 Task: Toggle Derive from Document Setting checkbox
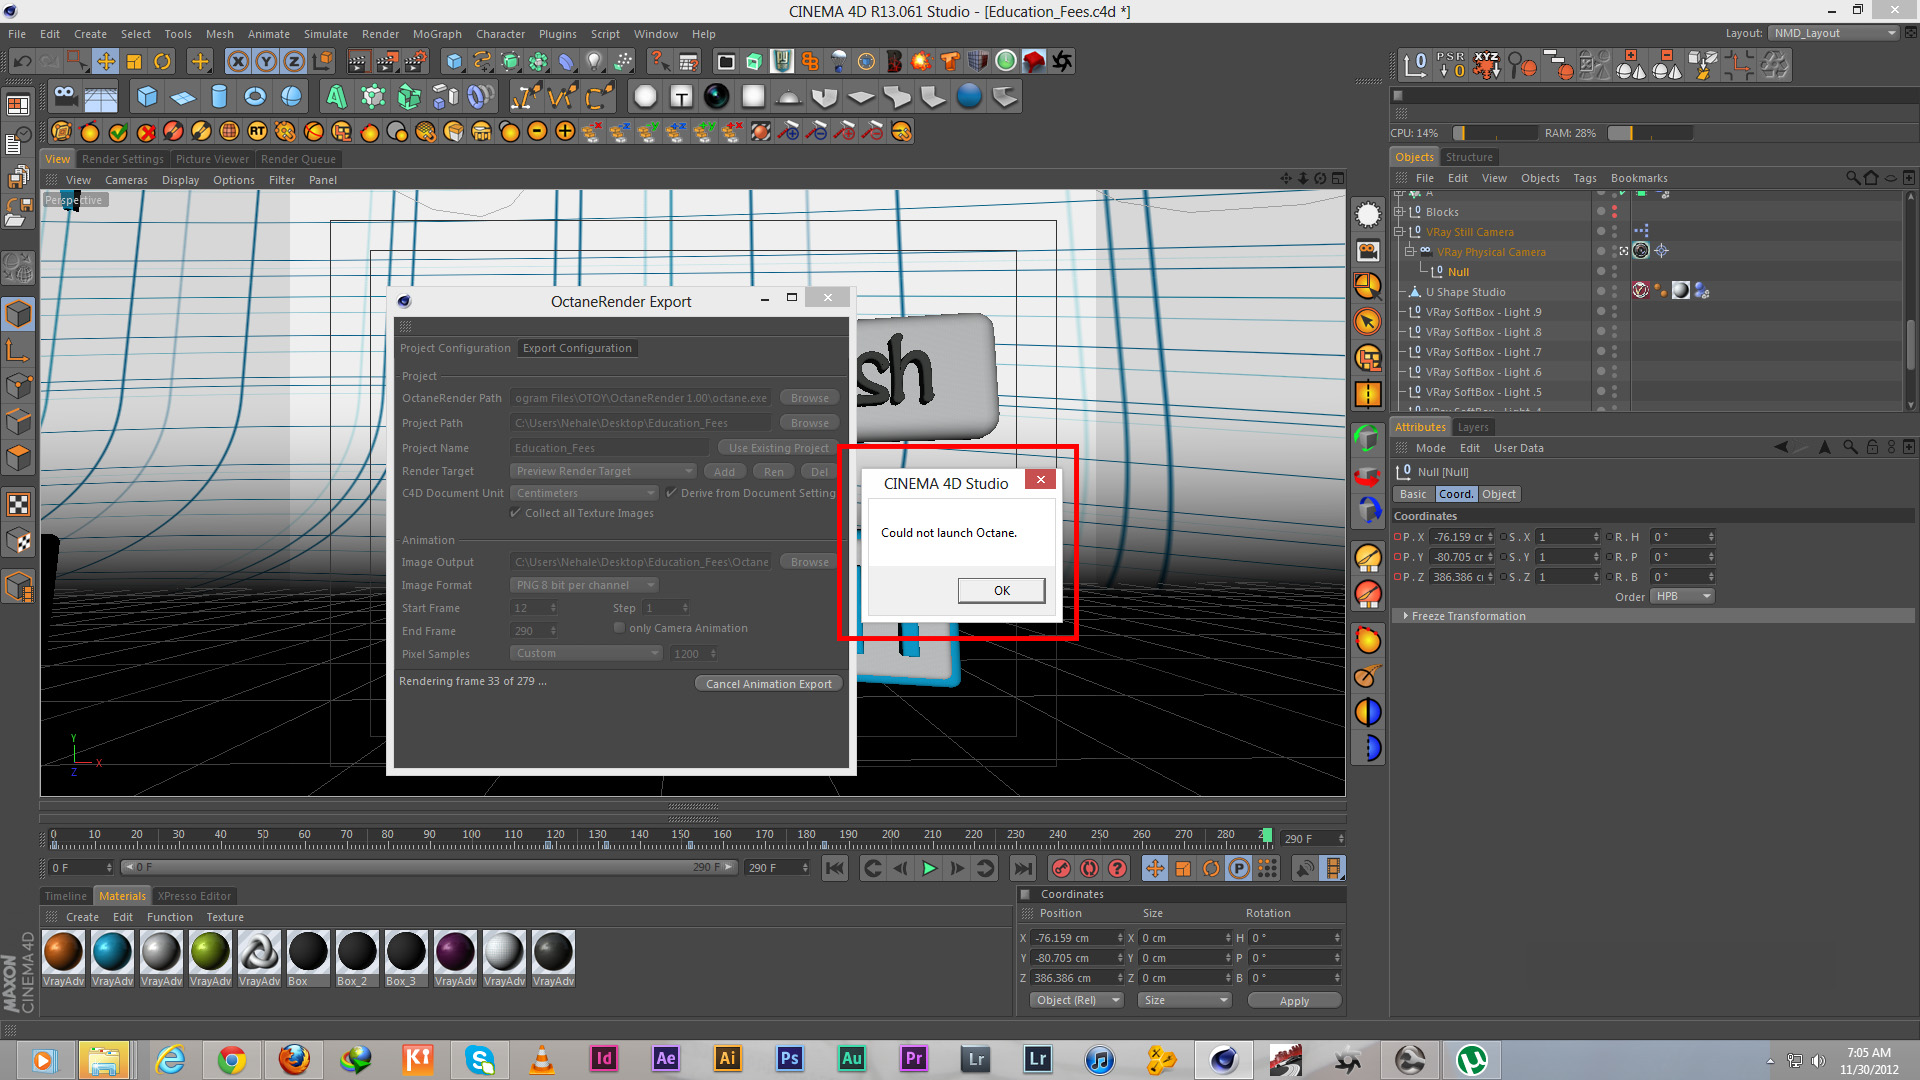point(671,493)
